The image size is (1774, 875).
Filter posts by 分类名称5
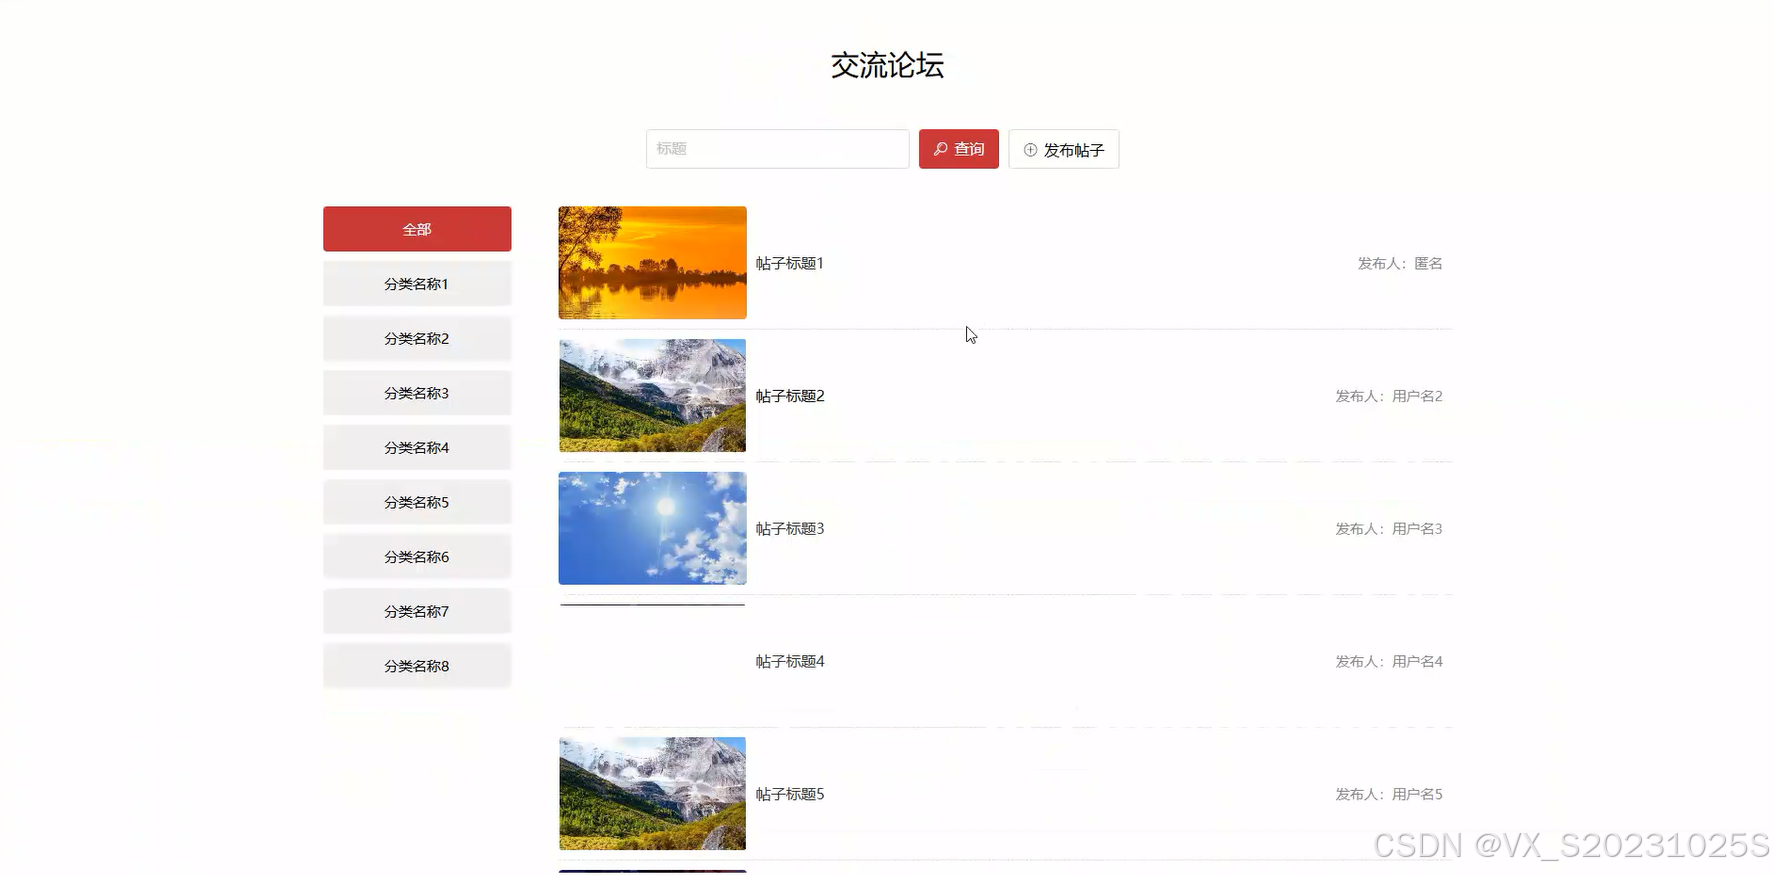[x=417, y=502]
